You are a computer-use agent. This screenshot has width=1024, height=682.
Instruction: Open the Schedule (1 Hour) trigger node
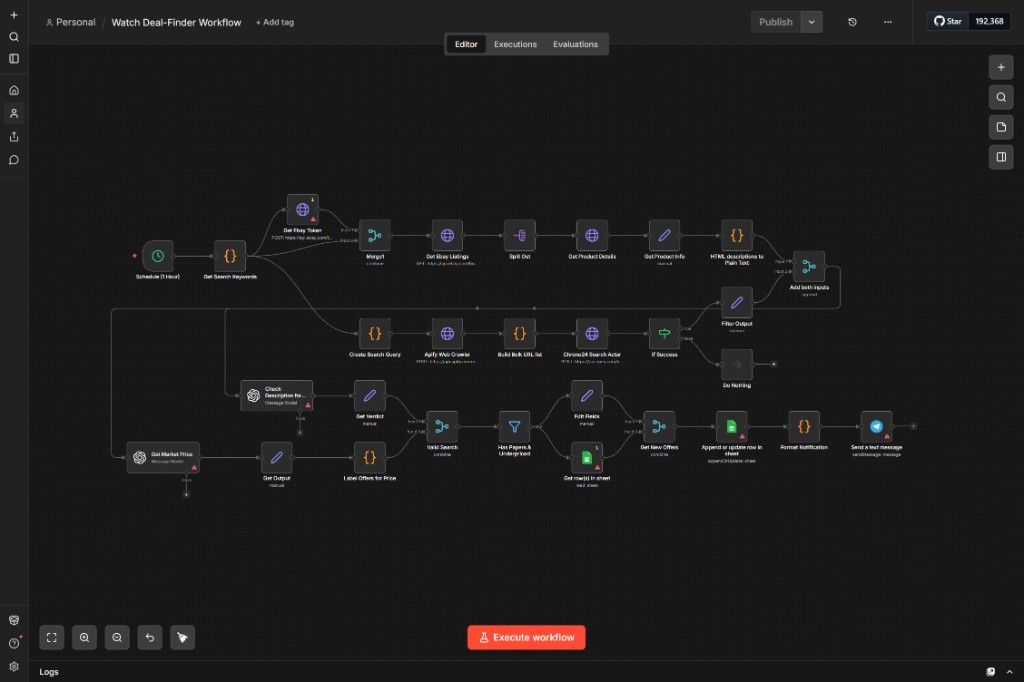(157, 256)
